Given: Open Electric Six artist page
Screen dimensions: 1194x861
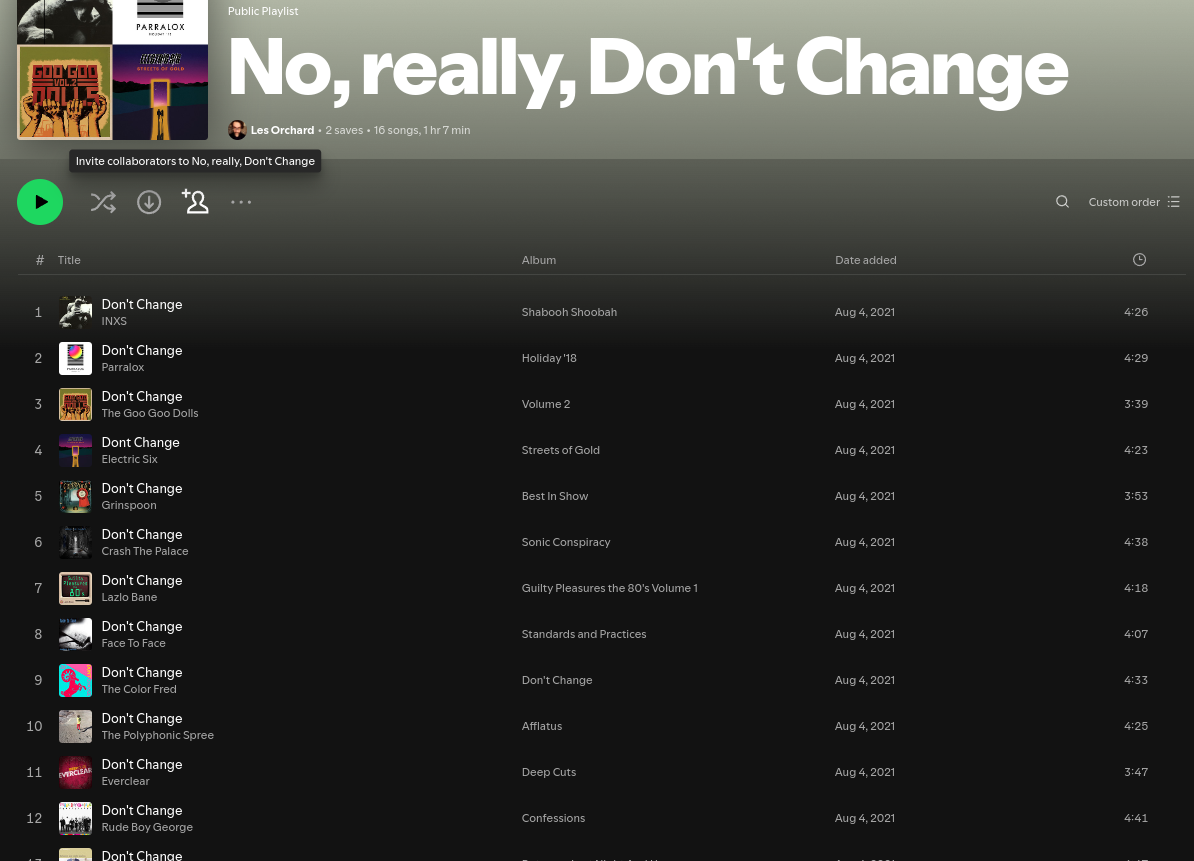Looking at the screenshot, I should pos(129,459).
